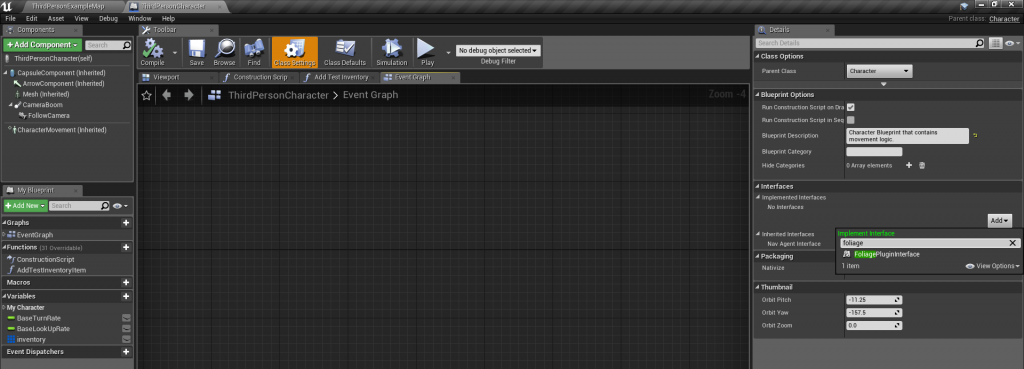Go back with the graph left arrow
Viewport: 1024px width, 369px height.
coord(167,95)
